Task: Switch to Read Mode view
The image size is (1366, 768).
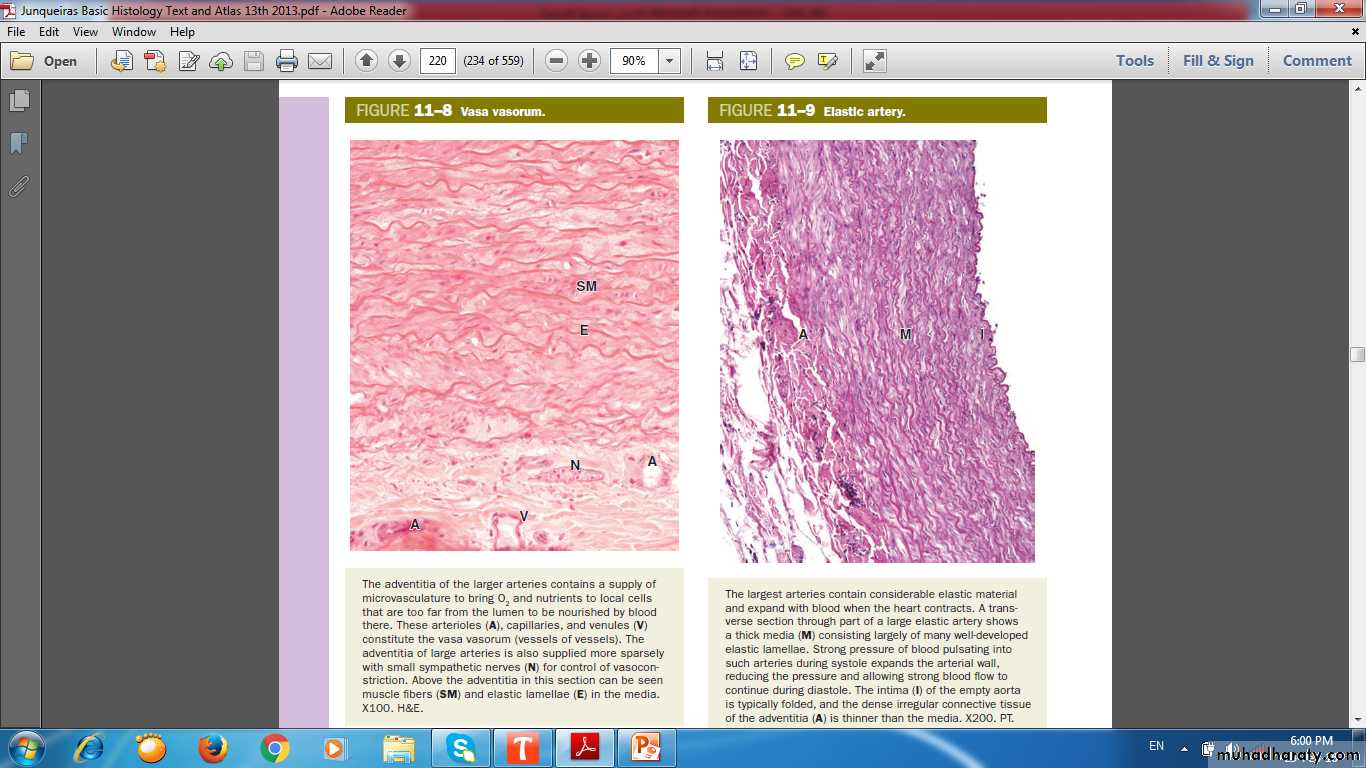Action: 874,61
